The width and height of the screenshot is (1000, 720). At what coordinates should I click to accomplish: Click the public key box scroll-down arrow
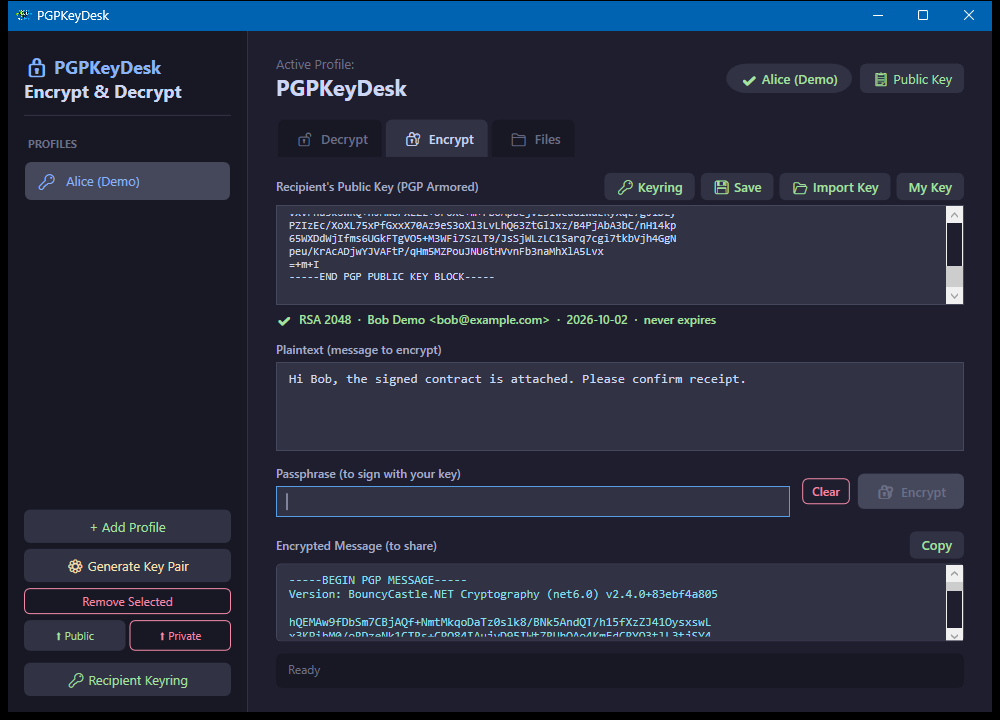point(955,295)
